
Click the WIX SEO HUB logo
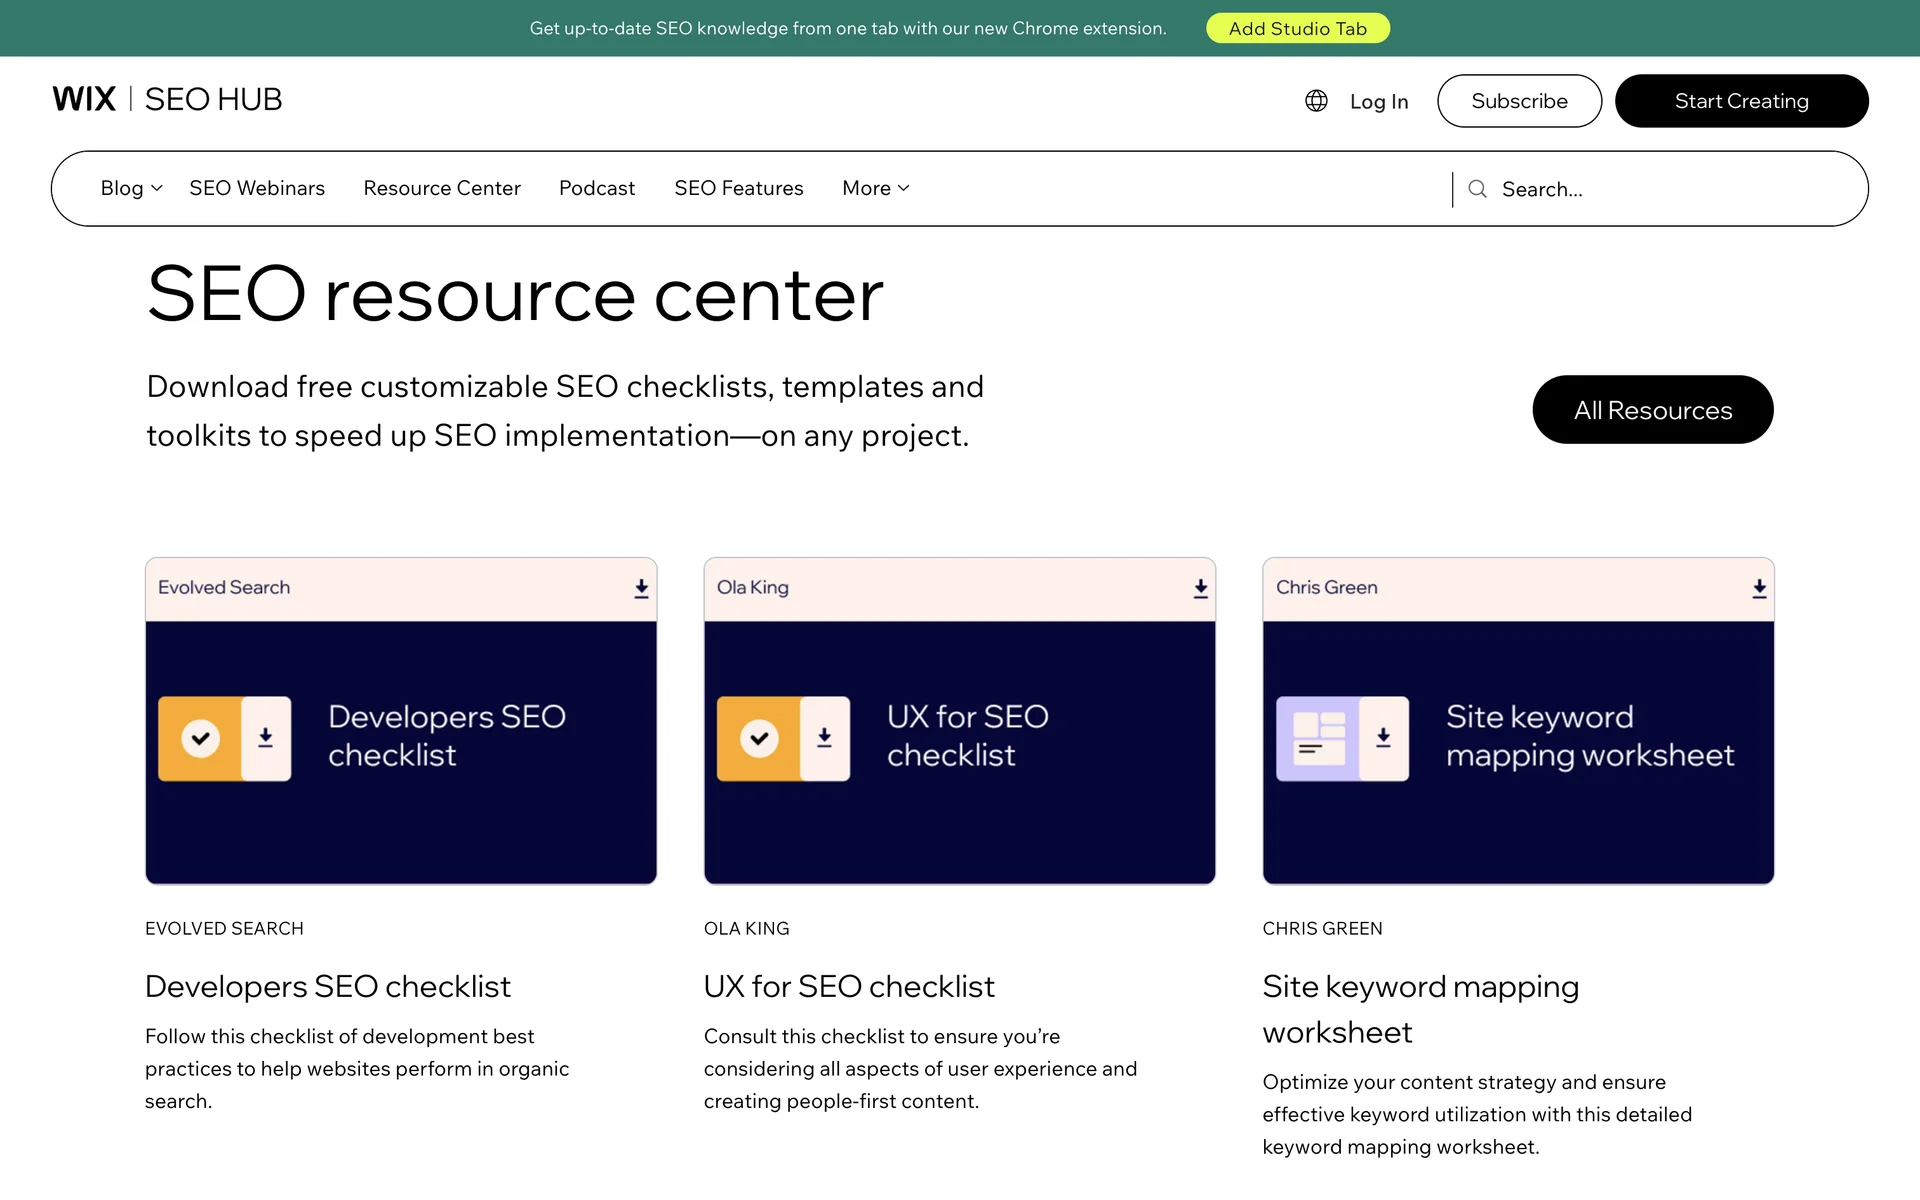pos(167,99)
